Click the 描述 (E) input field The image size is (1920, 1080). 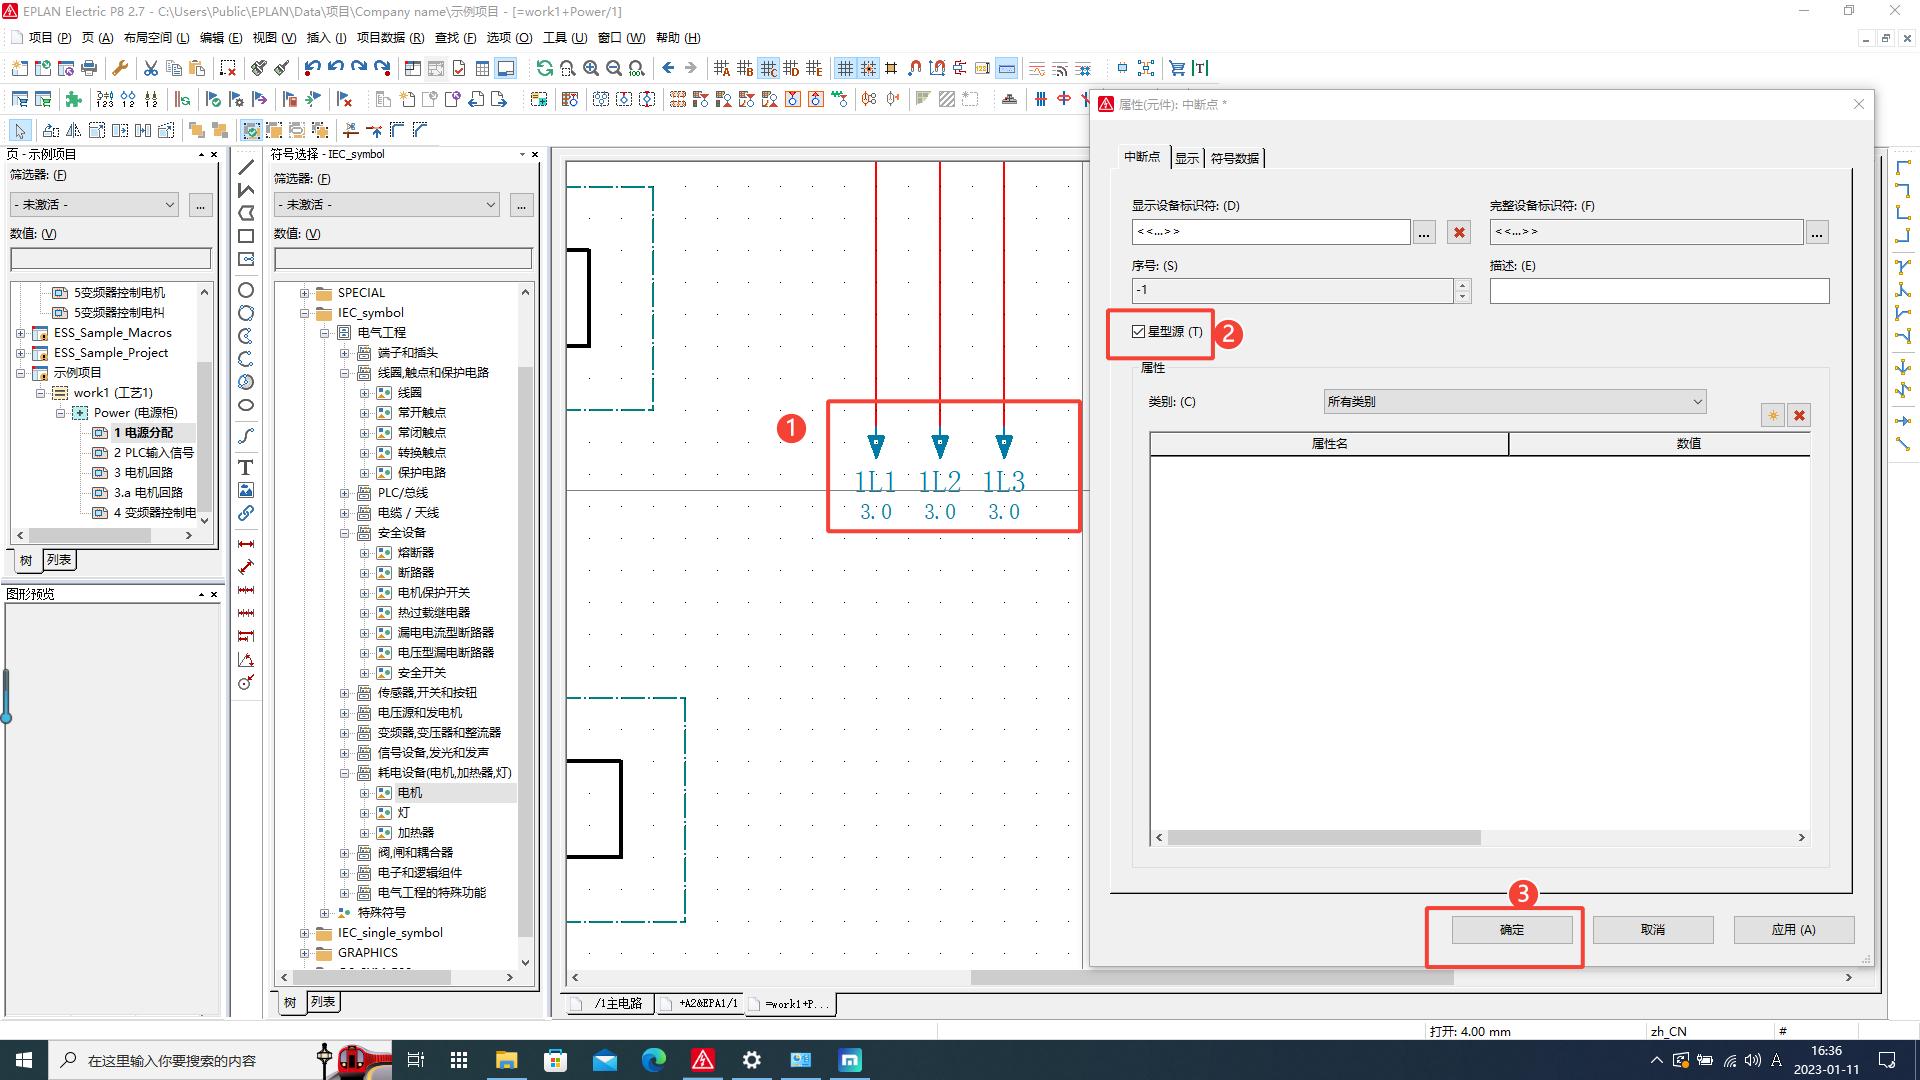click(x=1658, y=291)
